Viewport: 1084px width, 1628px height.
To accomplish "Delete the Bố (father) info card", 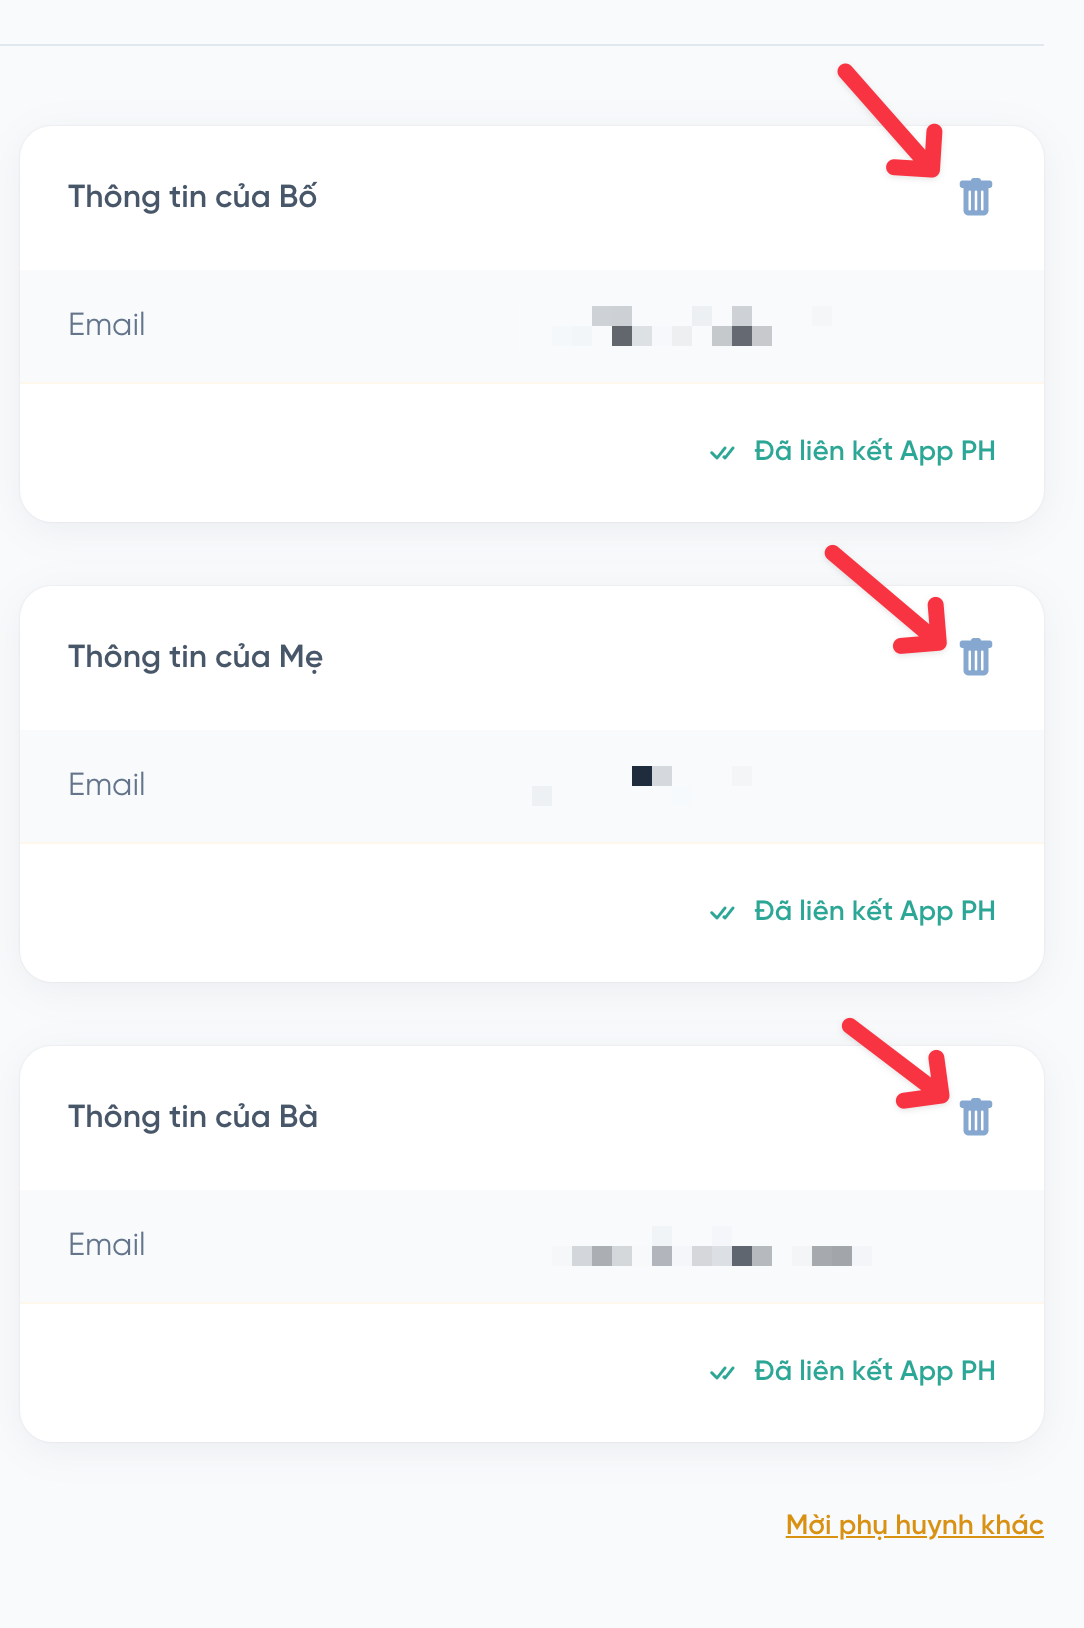I will (x=975, y=197).
